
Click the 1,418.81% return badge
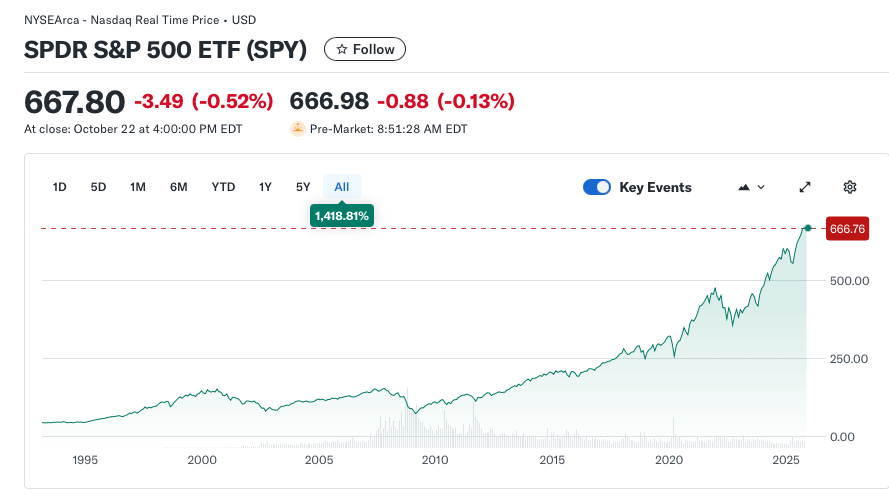(x=342, y=215)
